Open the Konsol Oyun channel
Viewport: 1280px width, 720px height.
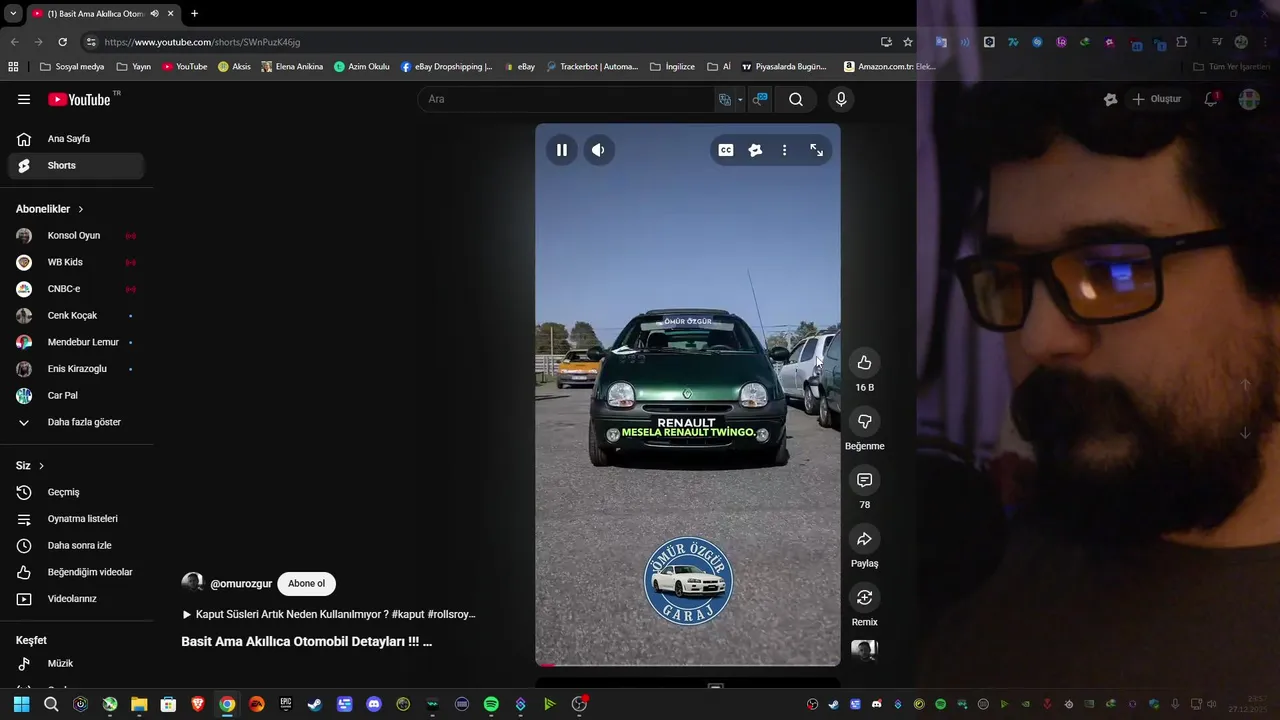76,236
